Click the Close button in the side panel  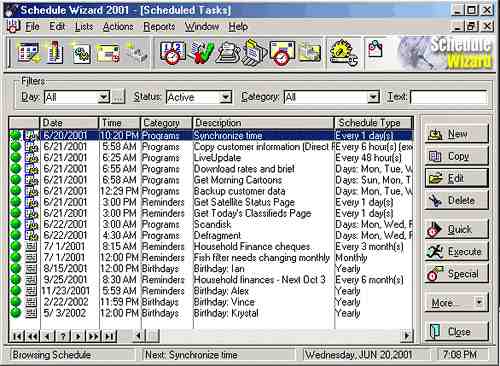pyautogui.click(x=456, y=331)
